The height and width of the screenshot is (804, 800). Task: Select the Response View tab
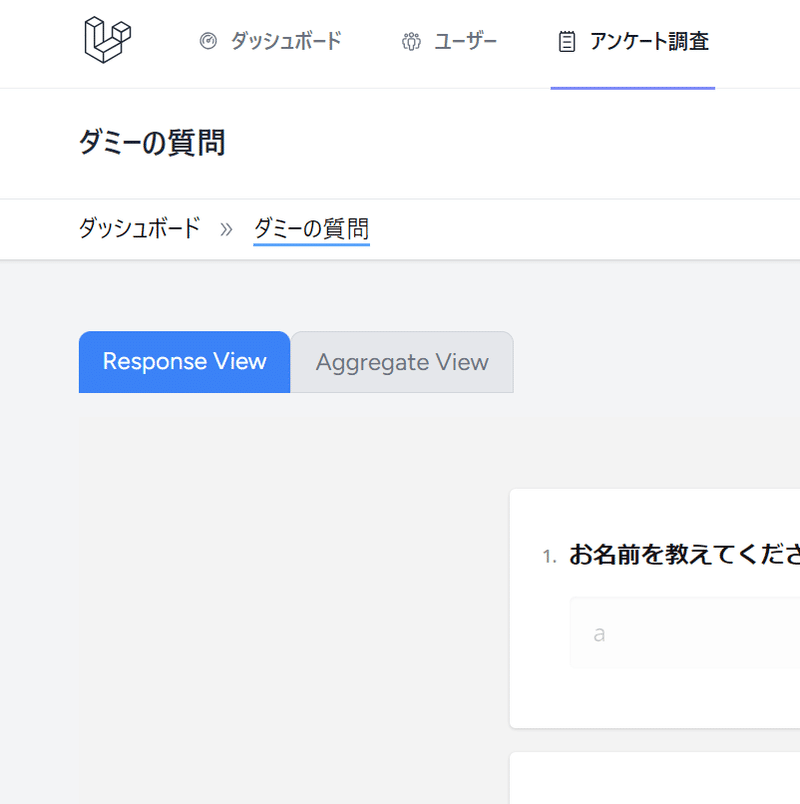(184, 362)
